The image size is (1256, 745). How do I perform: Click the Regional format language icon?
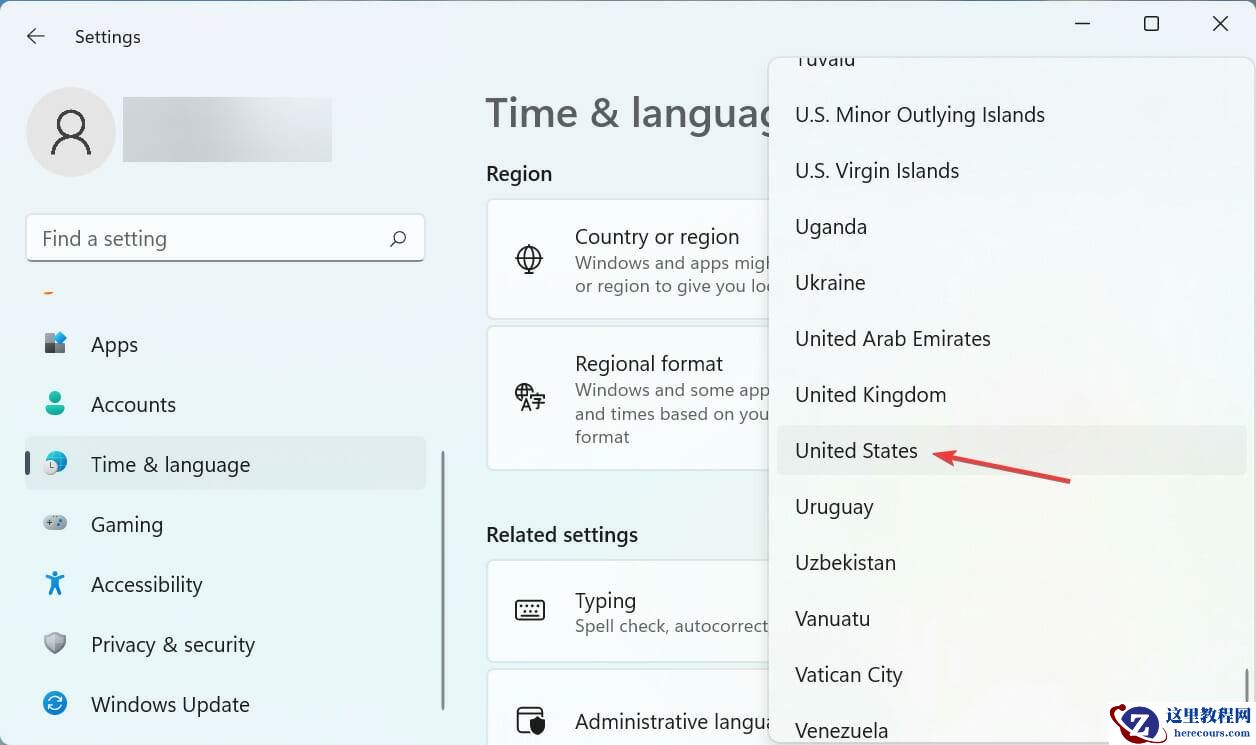tap(529, 397)
